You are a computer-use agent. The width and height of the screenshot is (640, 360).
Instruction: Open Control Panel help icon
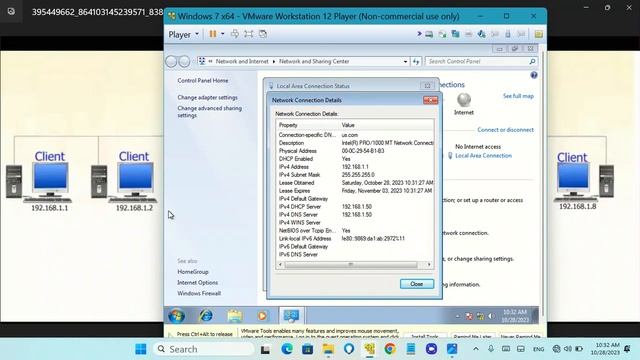533,75
